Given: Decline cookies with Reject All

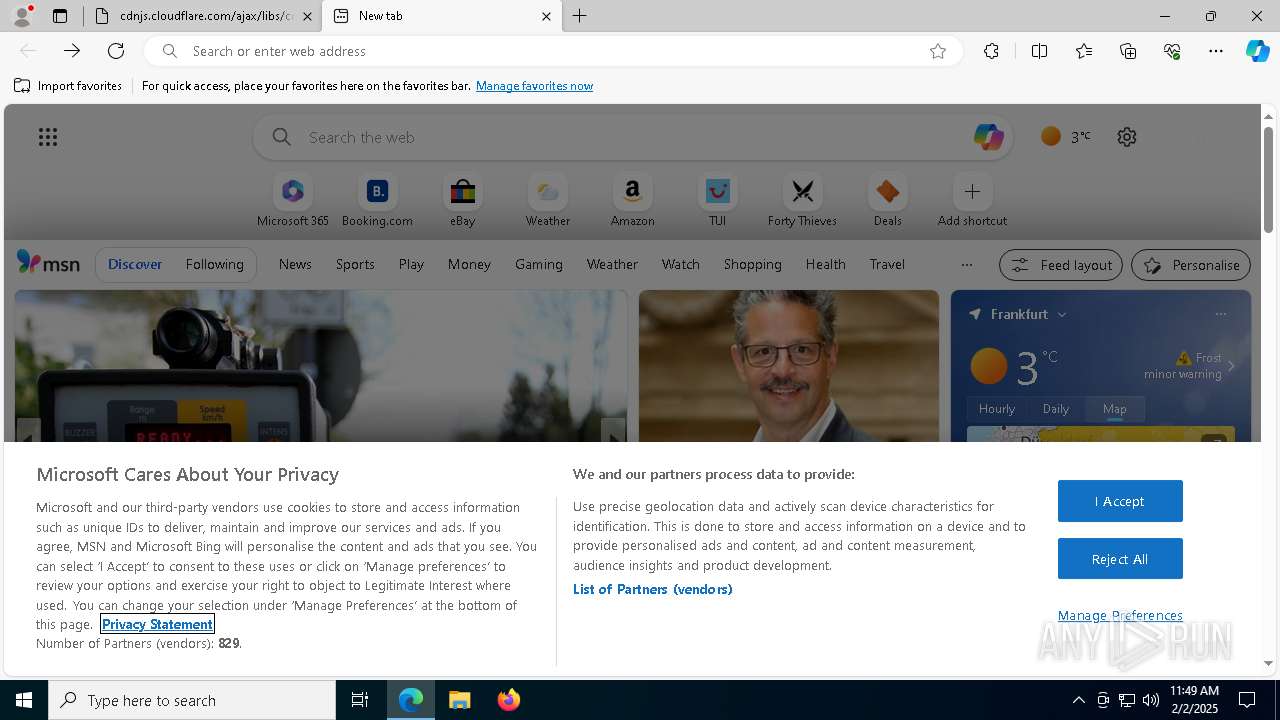Looking at the screenshot, I should [1120, 559].
